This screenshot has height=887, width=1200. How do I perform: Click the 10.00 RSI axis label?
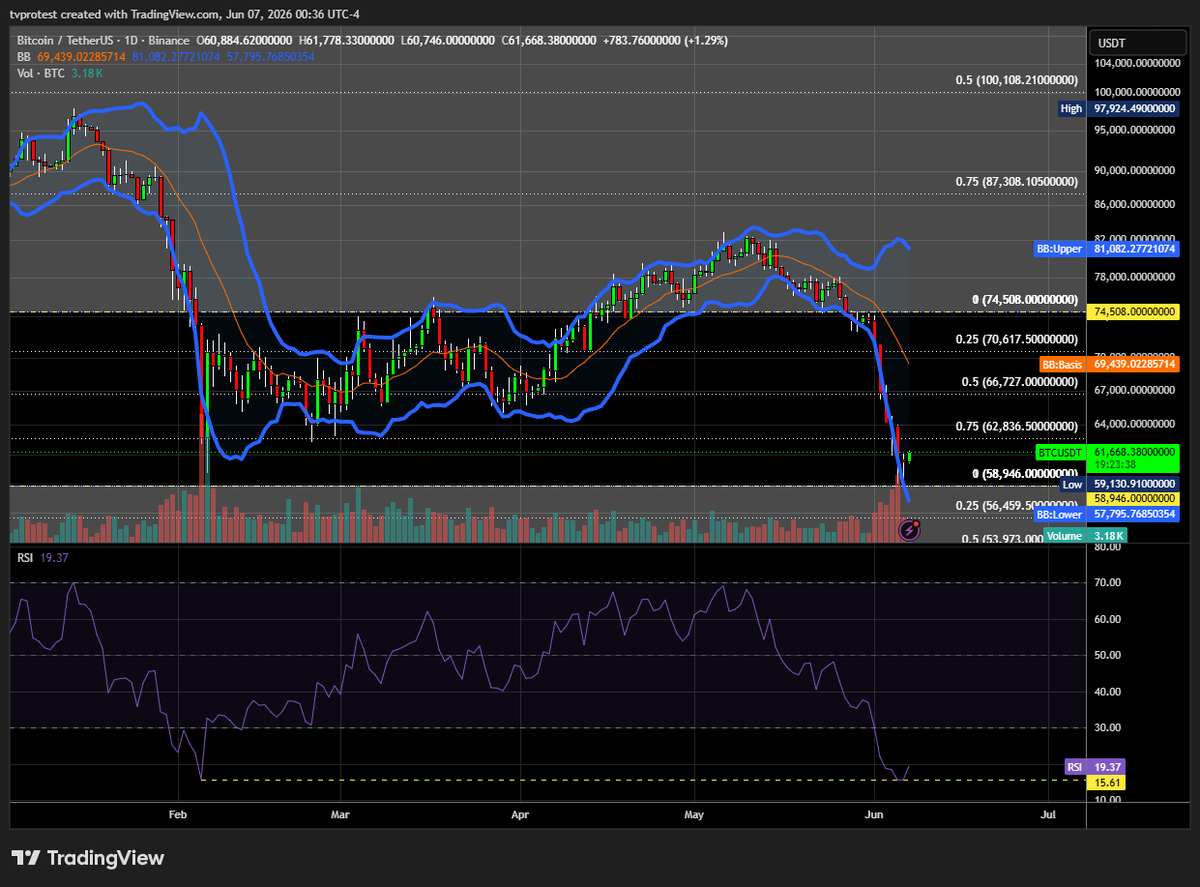[1108, 801]
